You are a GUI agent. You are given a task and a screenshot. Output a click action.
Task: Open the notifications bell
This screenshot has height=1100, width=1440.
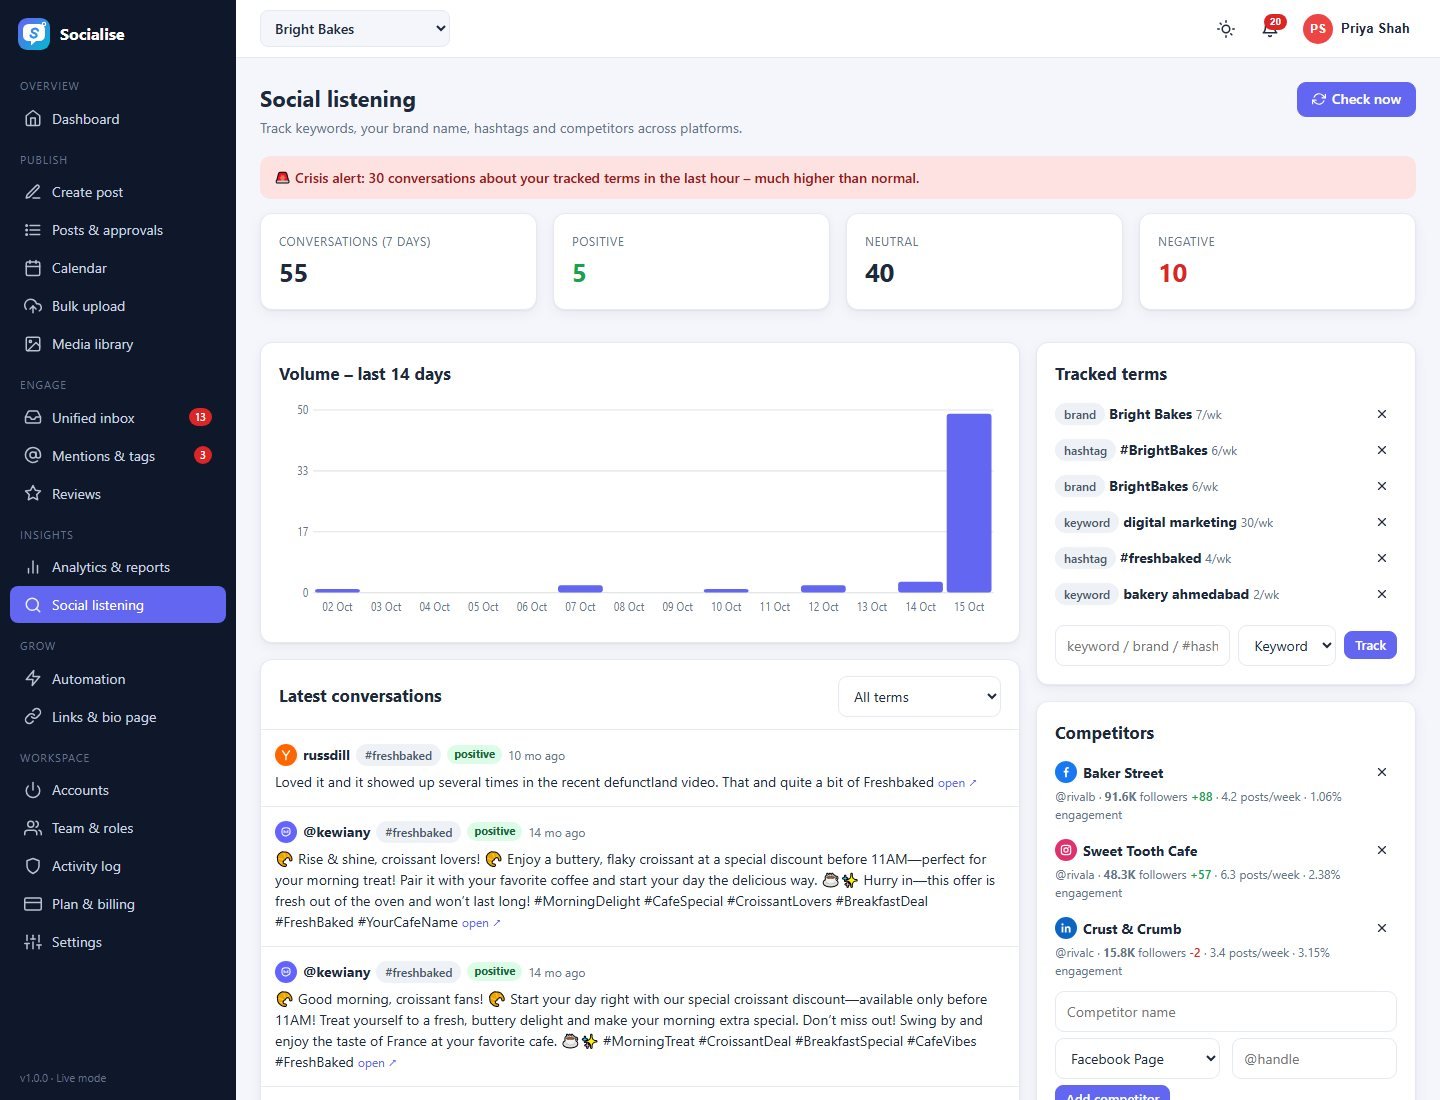point(1270,29)
